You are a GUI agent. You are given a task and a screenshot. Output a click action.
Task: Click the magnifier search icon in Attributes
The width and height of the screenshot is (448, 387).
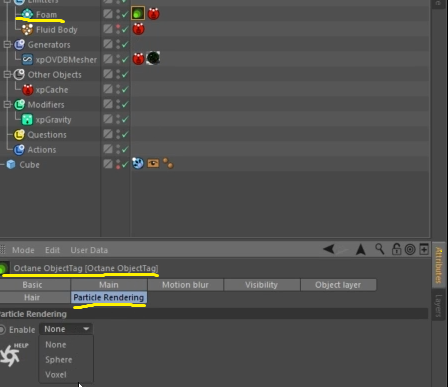(x=379, y=249)
